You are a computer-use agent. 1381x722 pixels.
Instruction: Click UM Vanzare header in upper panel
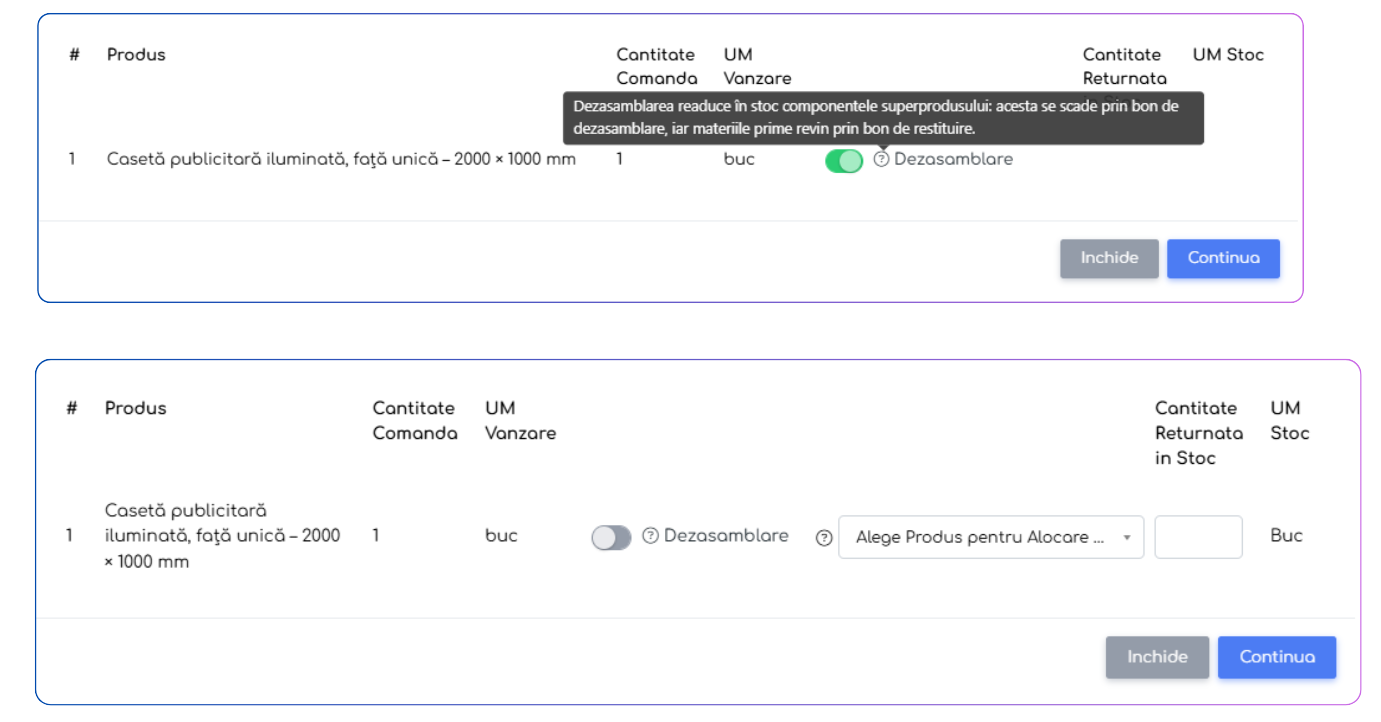pos(757,67)
